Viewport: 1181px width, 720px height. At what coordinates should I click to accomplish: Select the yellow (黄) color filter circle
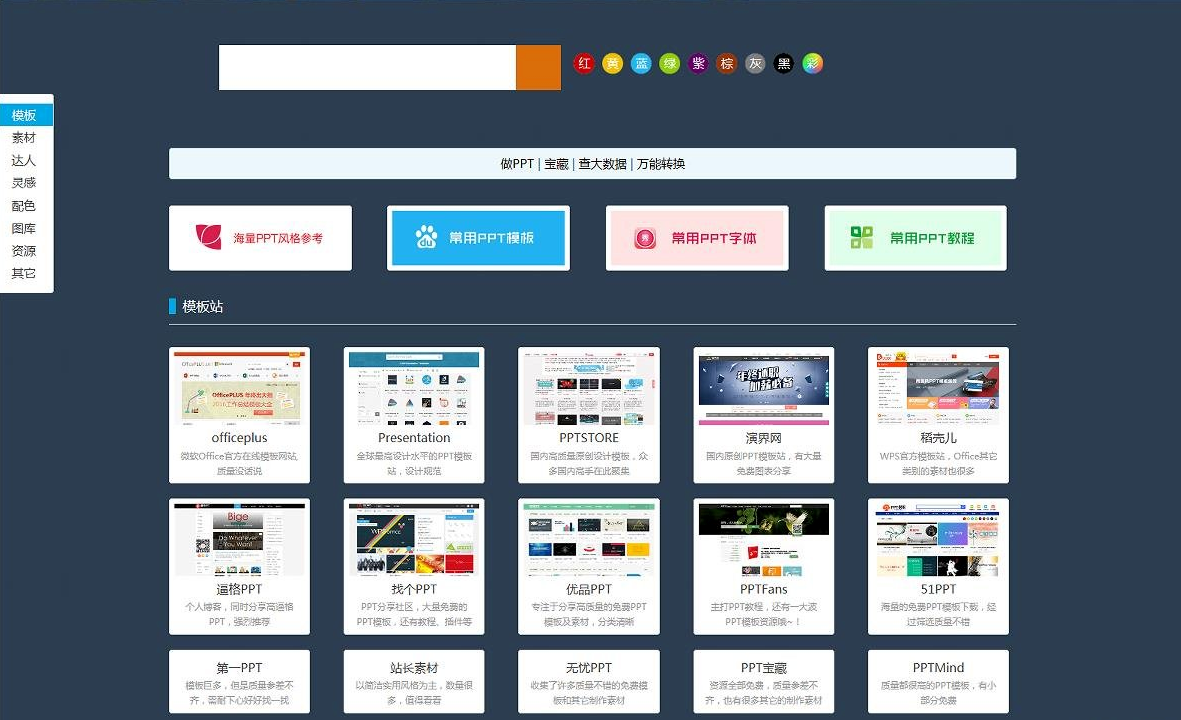point(613,63)
